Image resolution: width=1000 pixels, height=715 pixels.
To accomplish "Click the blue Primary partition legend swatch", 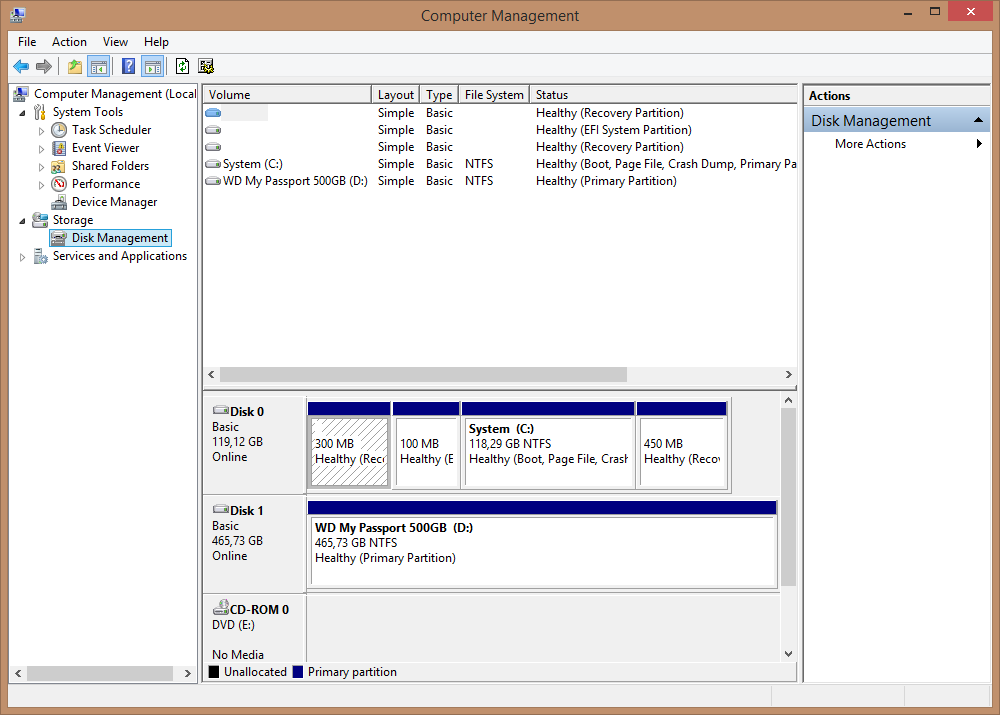I will click(x=298, y=672).
